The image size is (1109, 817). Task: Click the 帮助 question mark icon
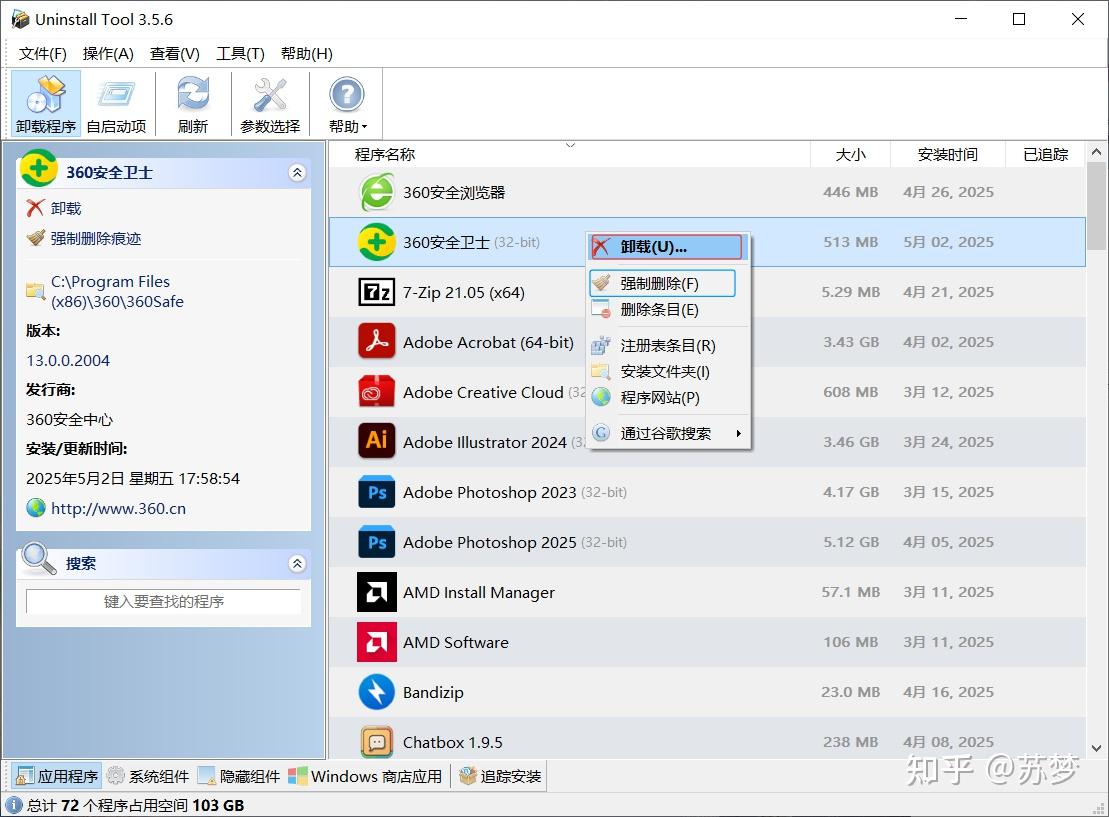345,95
